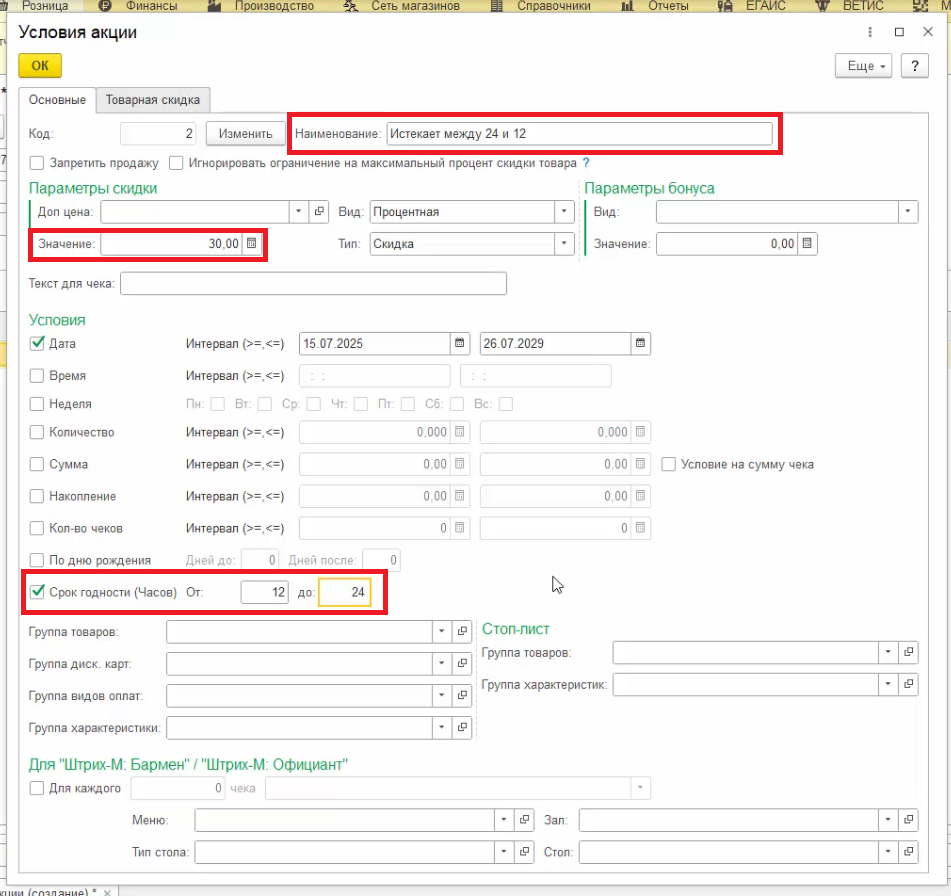Open the Справочники menu

(553, 6)
